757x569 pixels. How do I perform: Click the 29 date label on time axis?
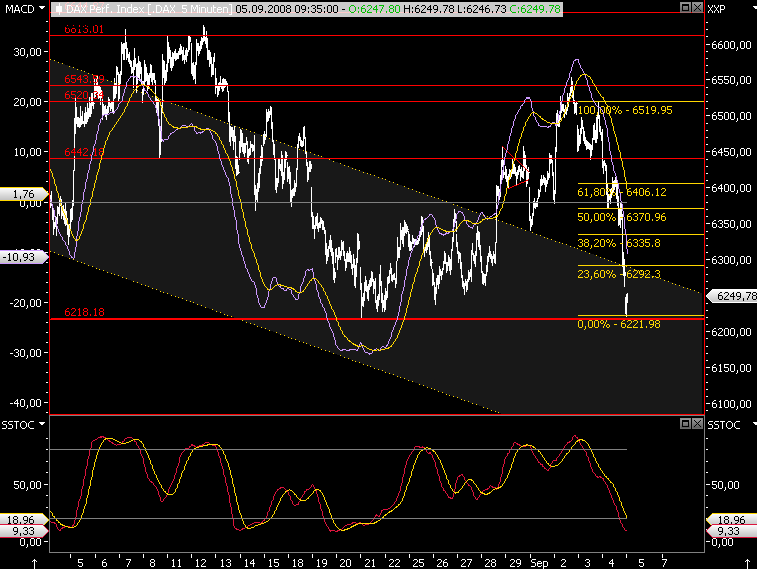[516, 563]
